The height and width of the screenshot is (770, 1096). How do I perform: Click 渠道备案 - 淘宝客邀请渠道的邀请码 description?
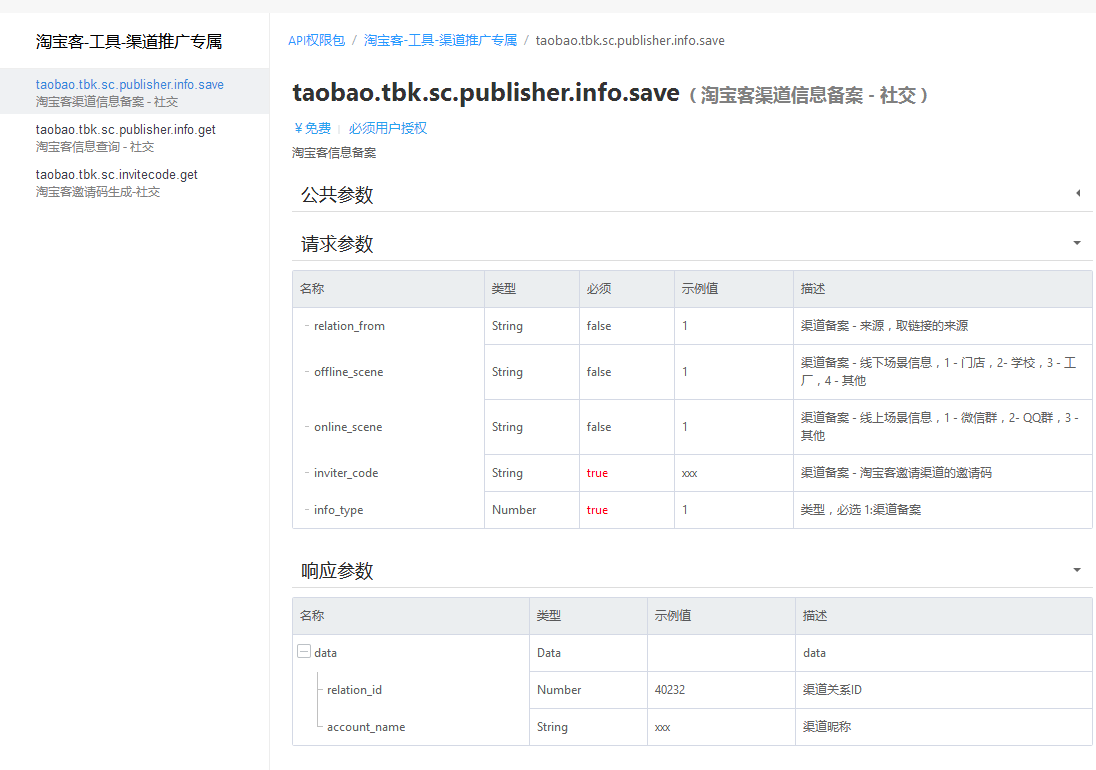pos(896,473)
